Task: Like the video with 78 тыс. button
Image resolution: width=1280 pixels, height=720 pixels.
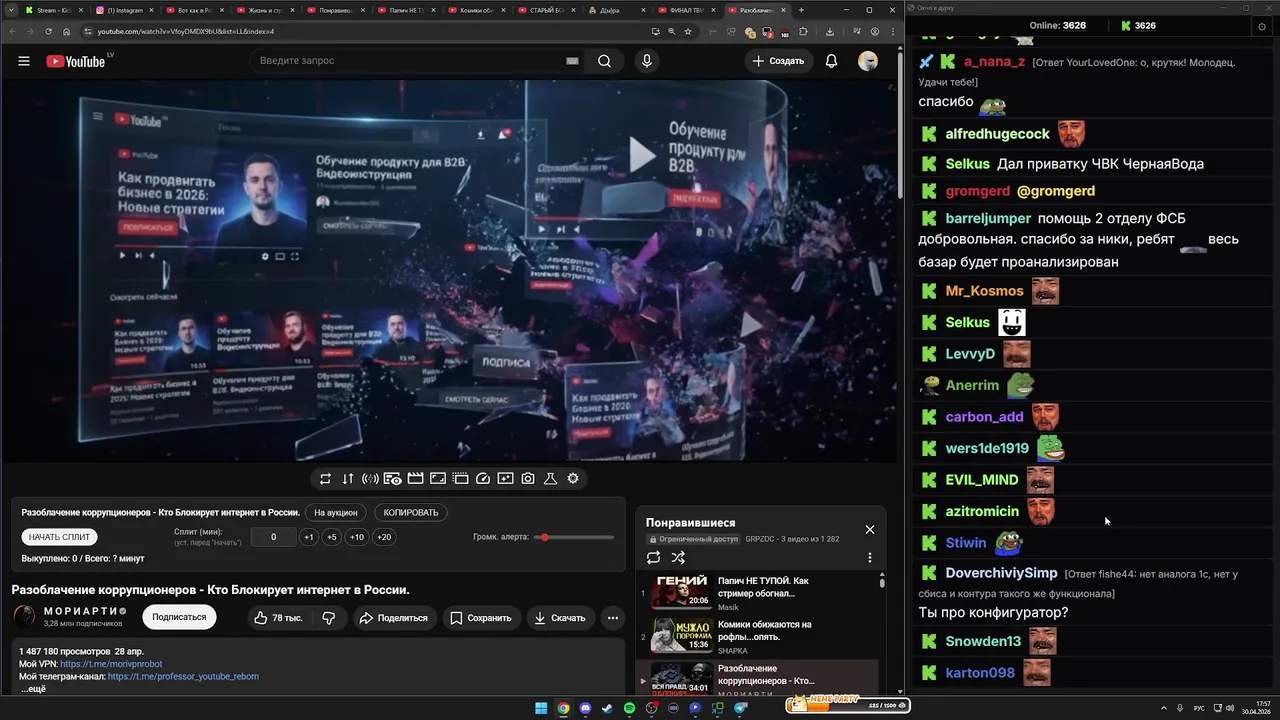Action: click(279, 618)
